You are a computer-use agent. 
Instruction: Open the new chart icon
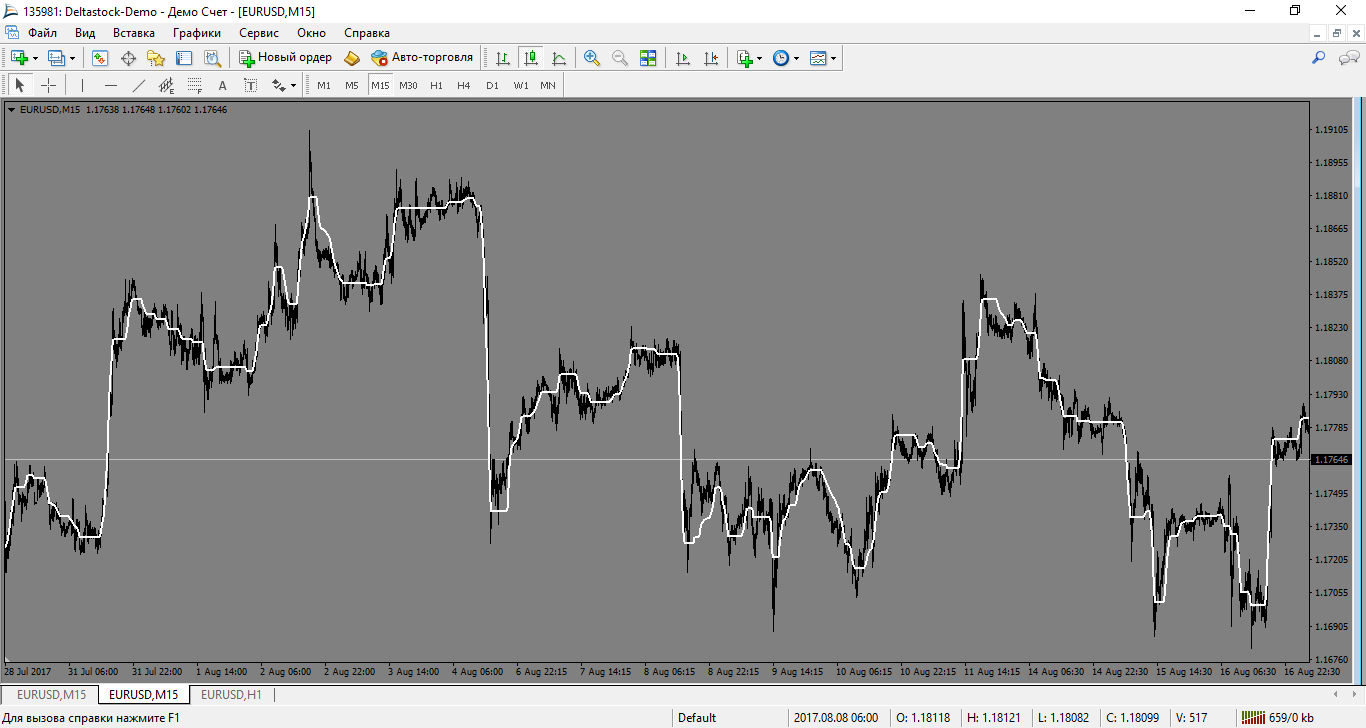point(19,58)
